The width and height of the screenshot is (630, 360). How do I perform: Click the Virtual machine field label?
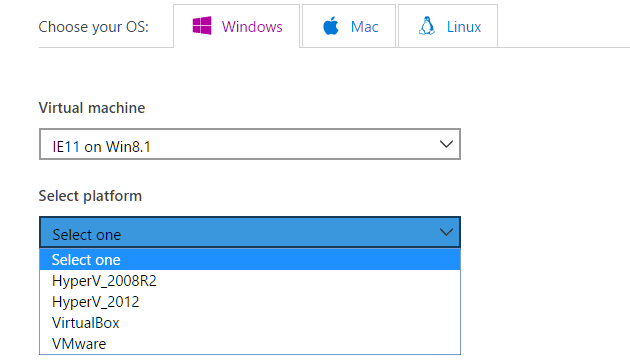(x=92, y=108)
